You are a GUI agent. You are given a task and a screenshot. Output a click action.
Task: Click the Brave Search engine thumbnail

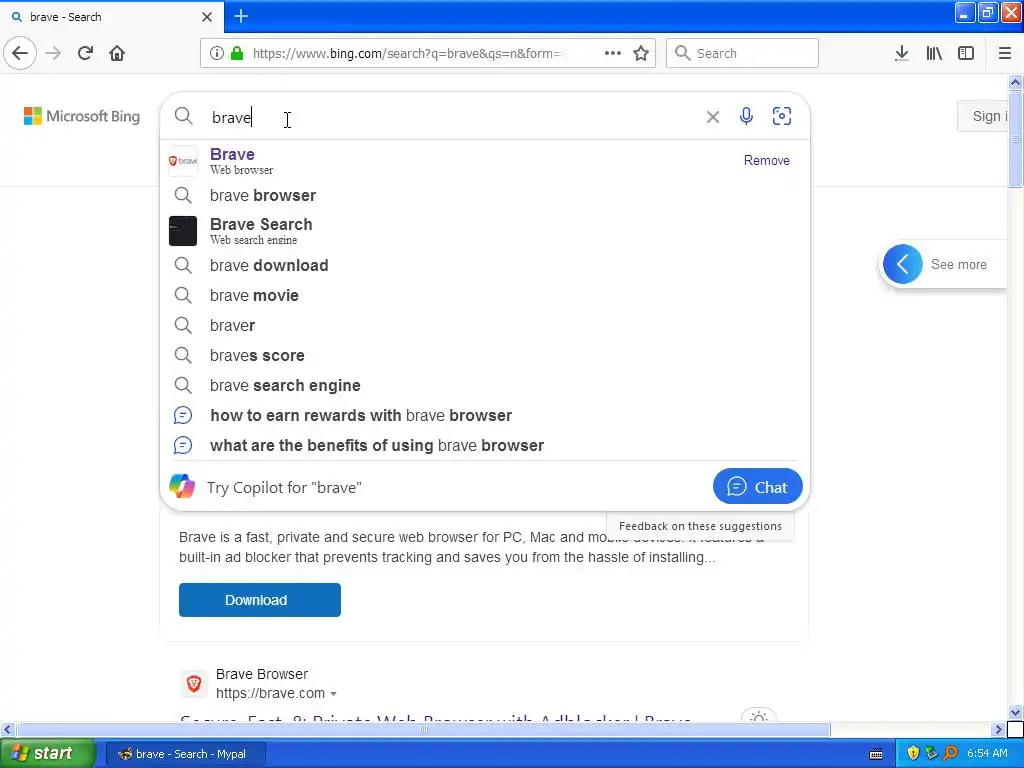[183, 231]
